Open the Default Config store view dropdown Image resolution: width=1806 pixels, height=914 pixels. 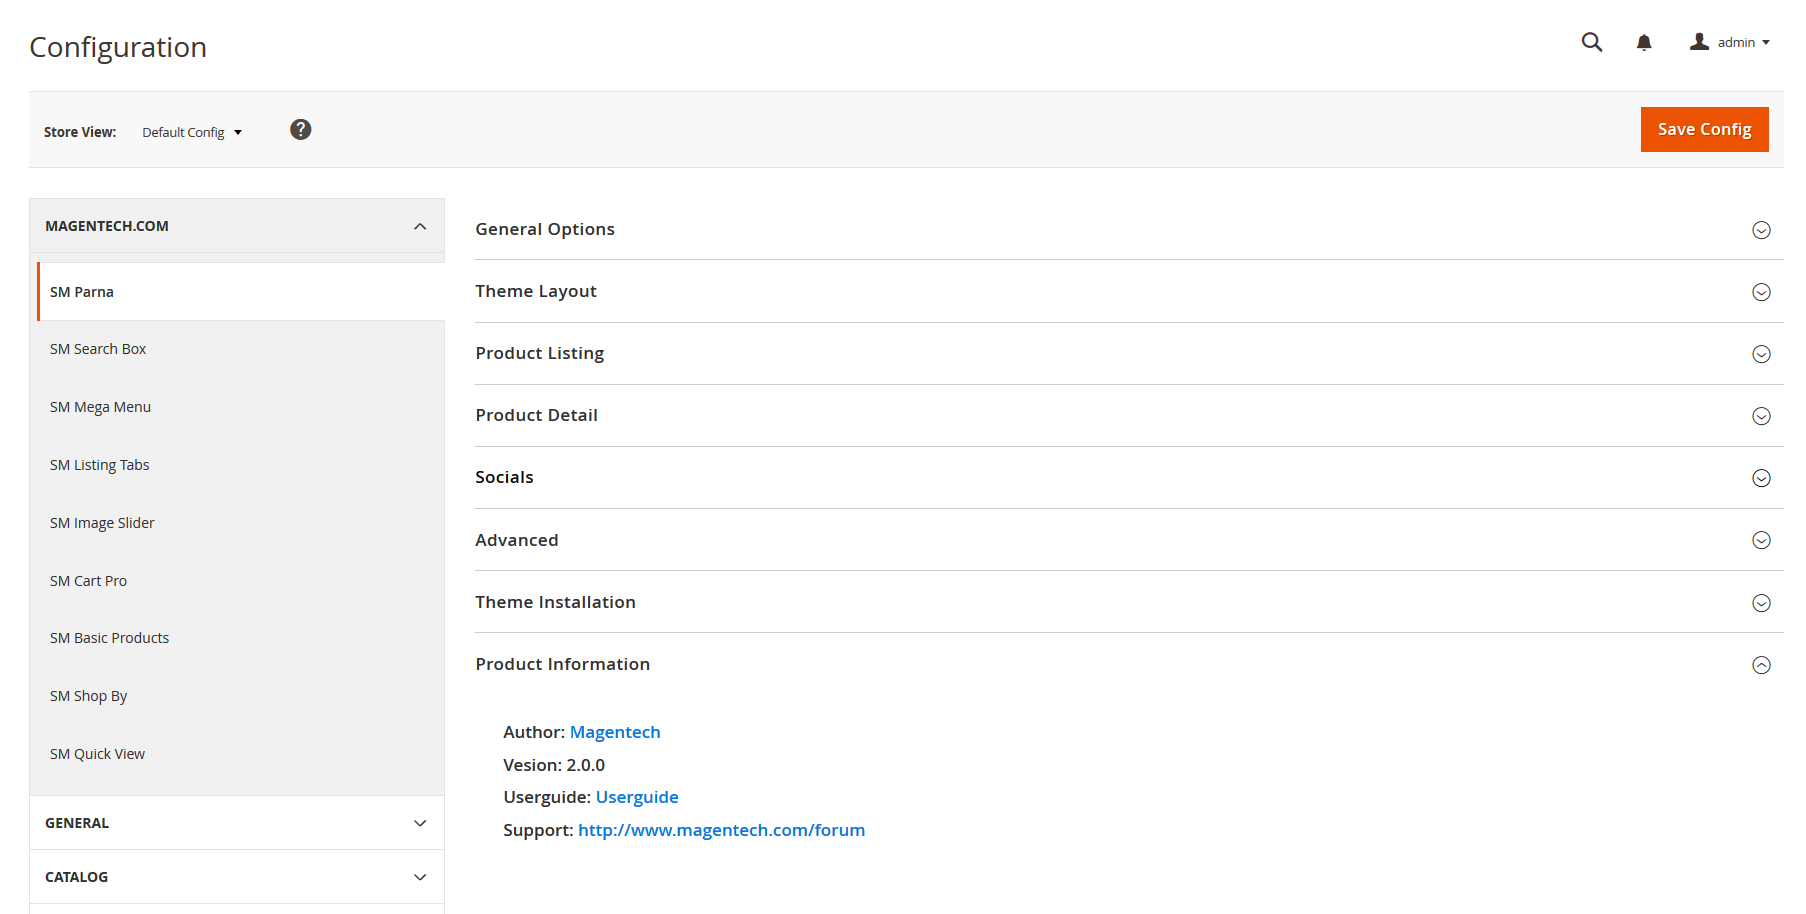(x=192, y=132)
